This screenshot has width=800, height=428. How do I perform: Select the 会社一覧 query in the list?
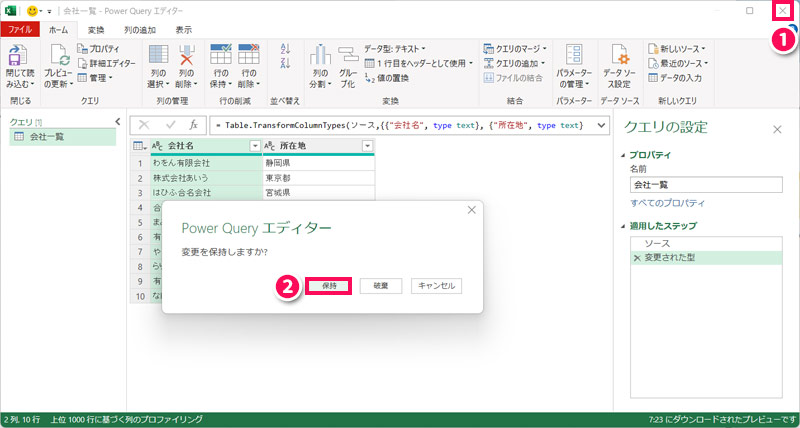point(63,137)
